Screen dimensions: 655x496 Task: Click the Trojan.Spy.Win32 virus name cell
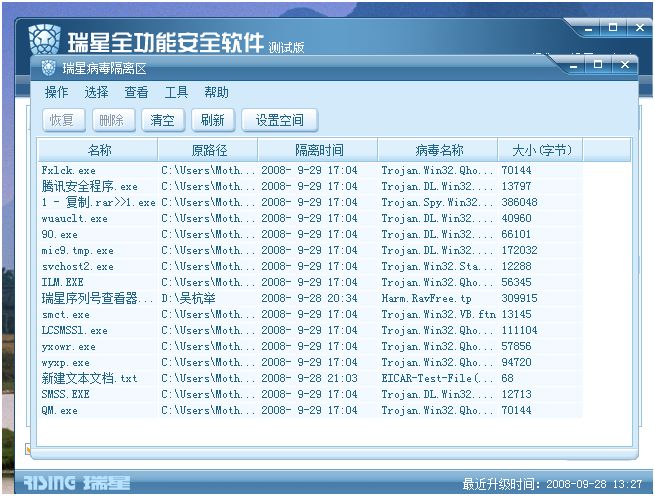[437, 203]
